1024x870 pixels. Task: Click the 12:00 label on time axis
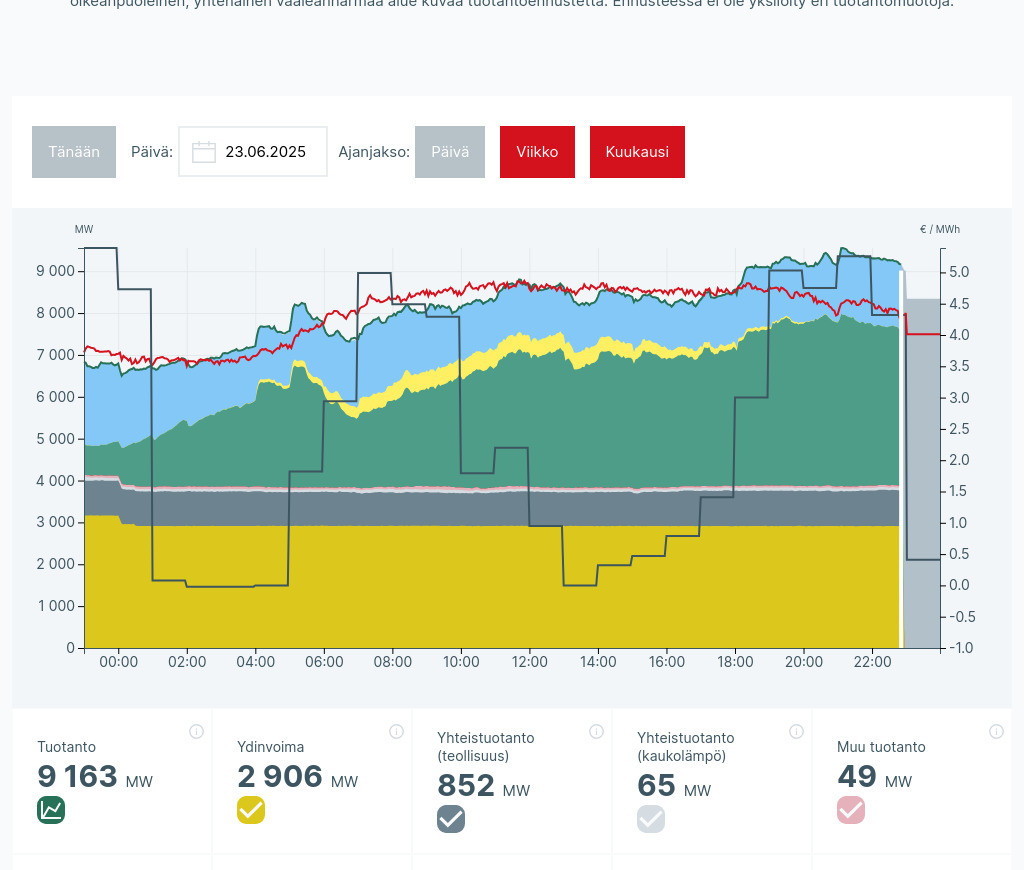(529, 662)
